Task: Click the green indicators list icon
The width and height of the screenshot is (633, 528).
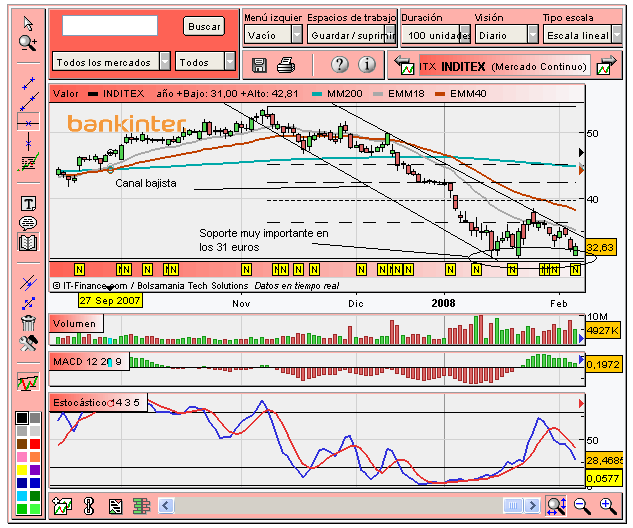Action: [x=141, y=506]
